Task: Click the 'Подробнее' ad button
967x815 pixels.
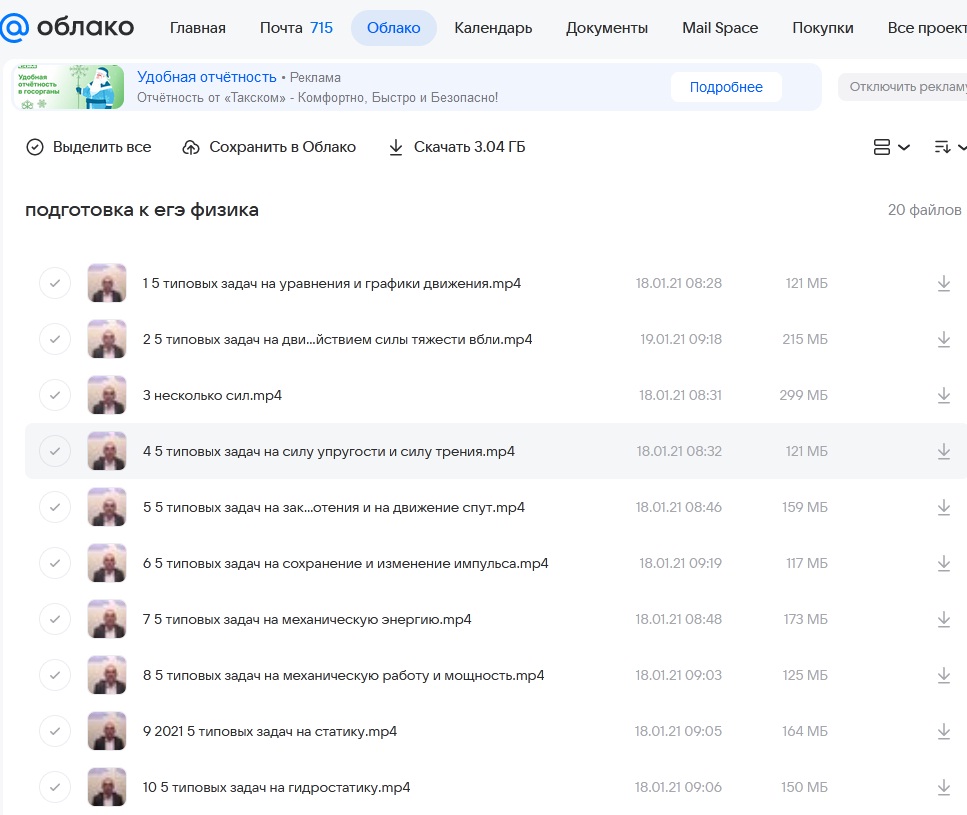Action: pos(726,87)
